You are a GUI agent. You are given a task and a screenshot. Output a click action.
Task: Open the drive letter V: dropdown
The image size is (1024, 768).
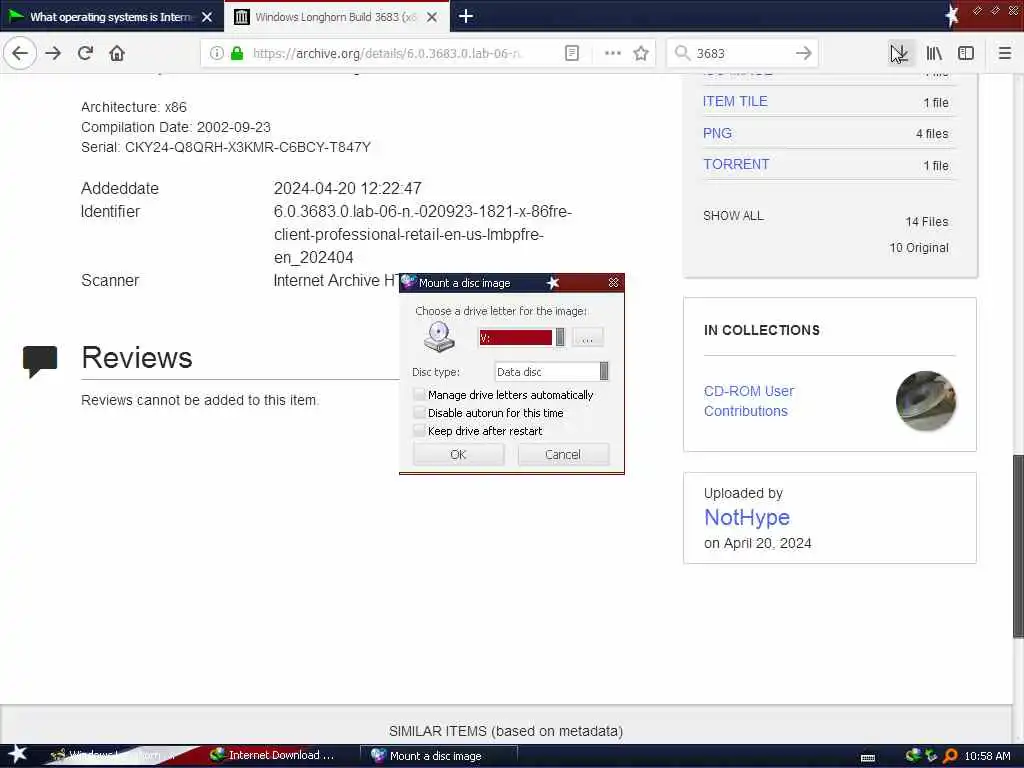pos(560,337)
